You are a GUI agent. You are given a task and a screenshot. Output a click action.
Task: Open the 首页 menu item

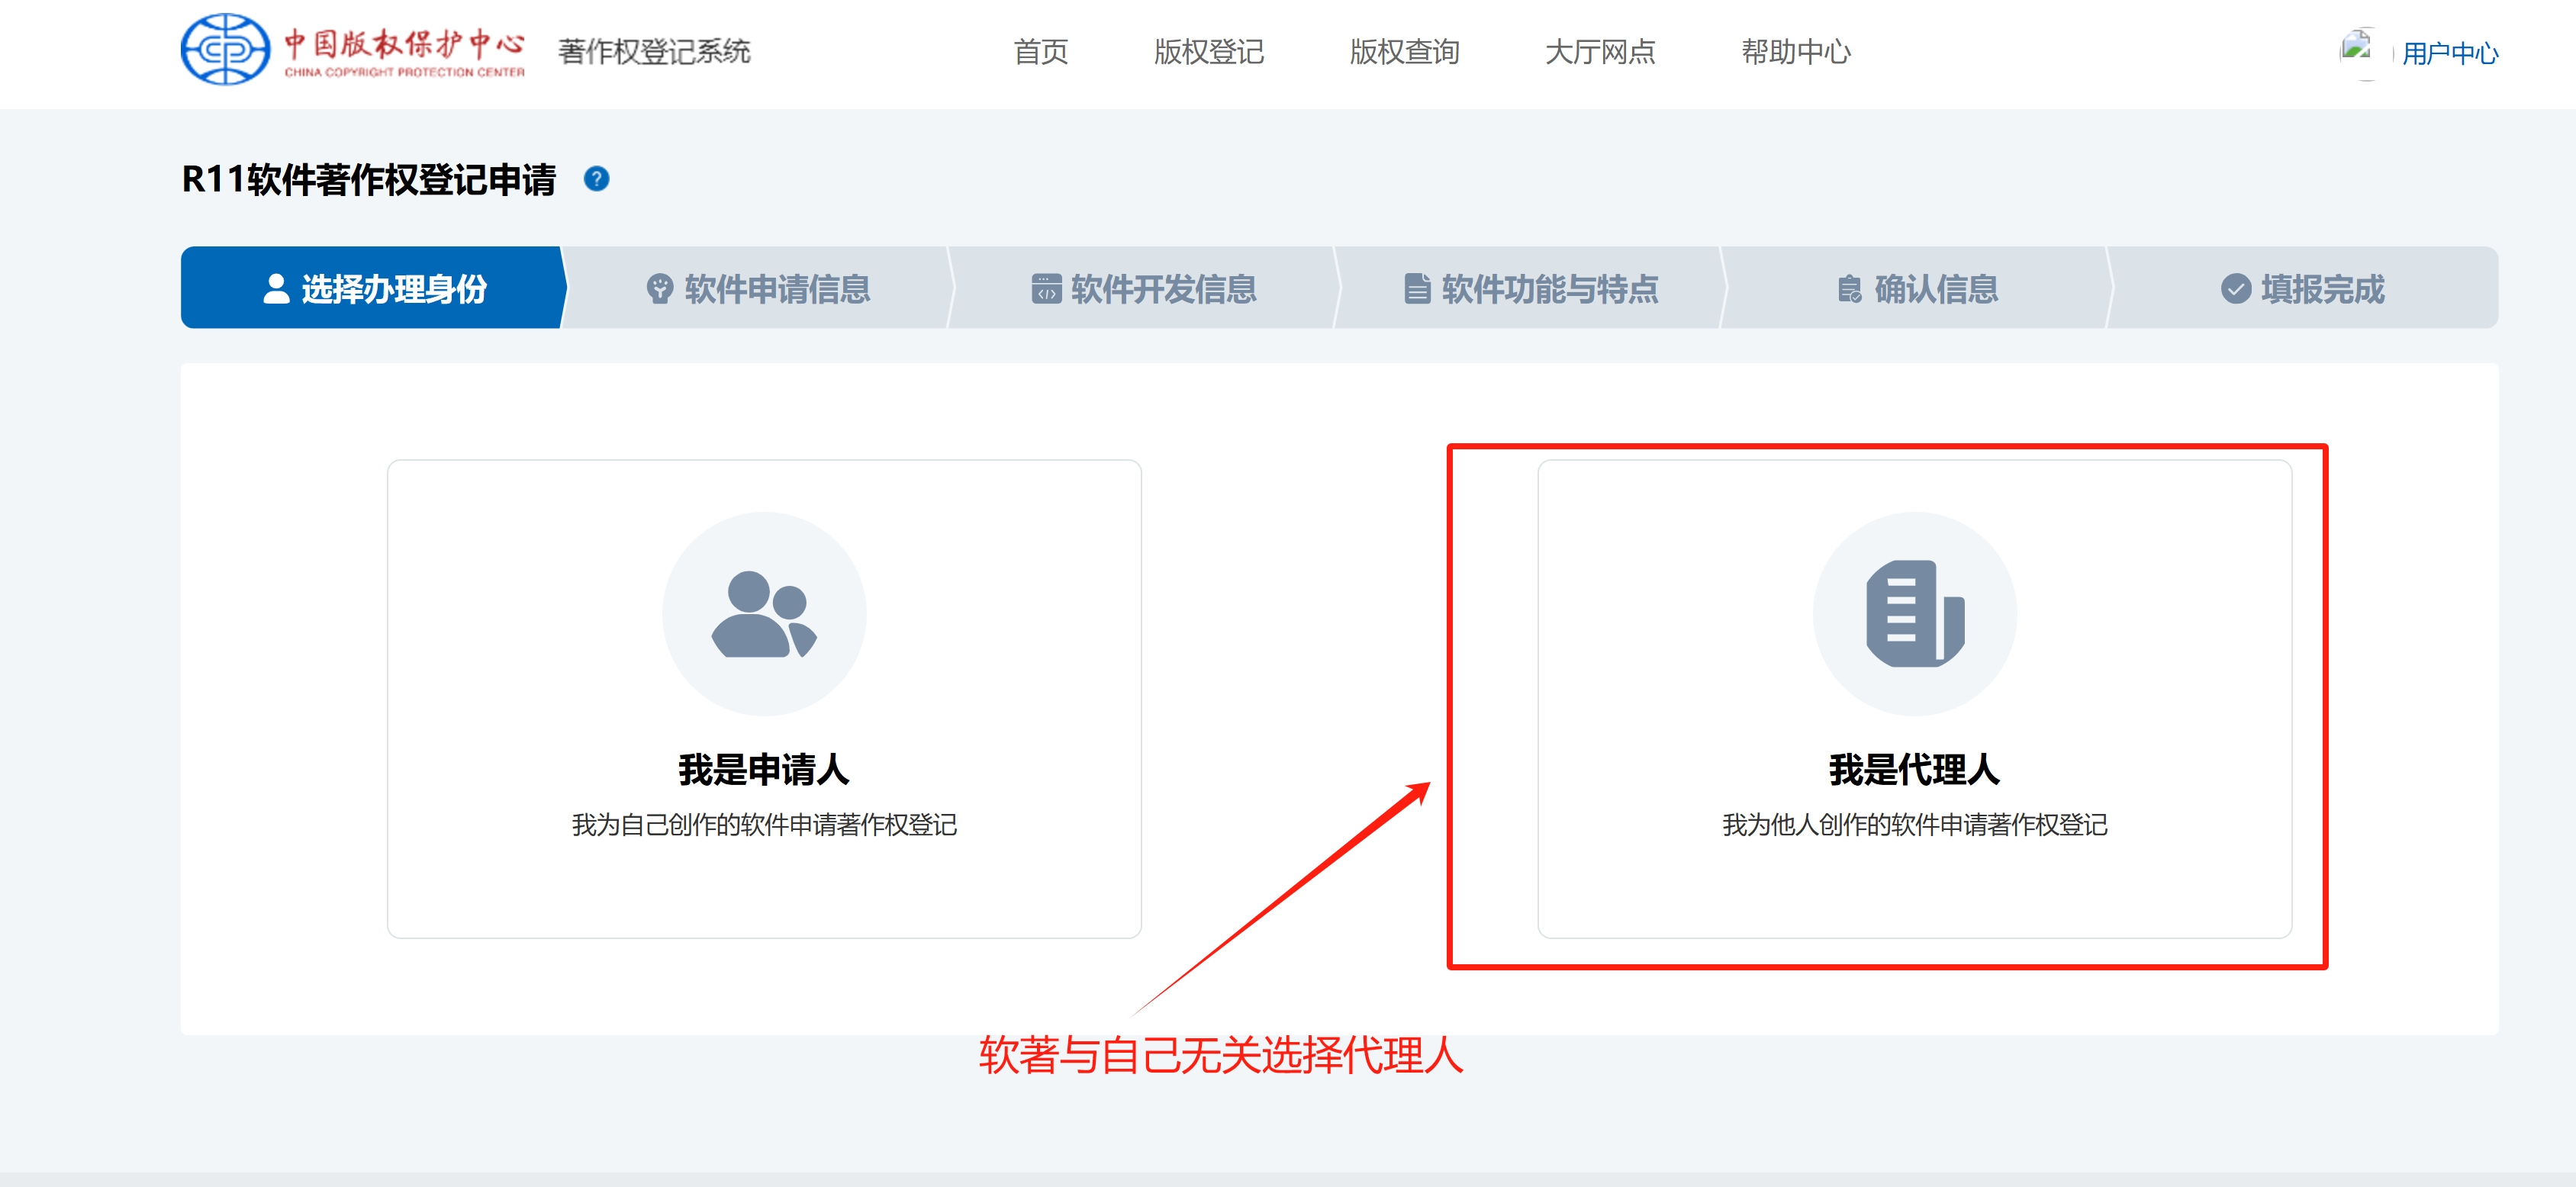click(x=1041, y=52)
